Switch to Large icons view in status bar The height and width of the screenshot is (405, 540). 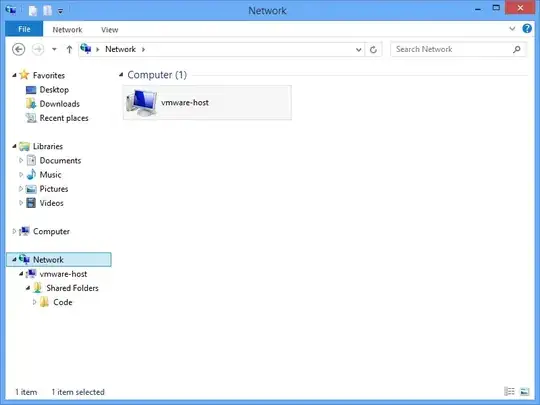pyautogui.click(x=525, y=392)
